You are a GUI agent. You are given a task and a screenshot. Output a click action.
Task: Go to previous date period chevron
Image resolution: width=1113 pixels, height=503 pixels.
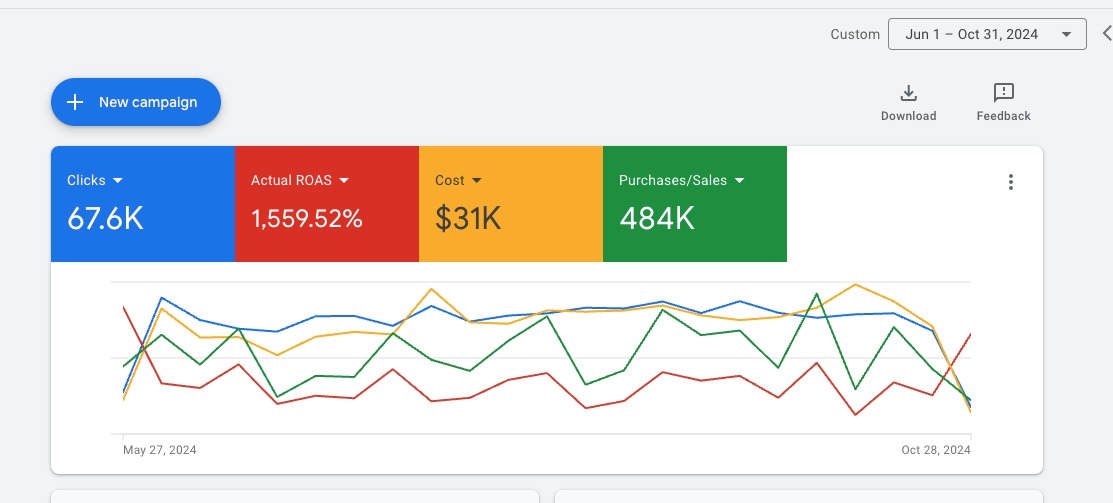coord(1106,33)
